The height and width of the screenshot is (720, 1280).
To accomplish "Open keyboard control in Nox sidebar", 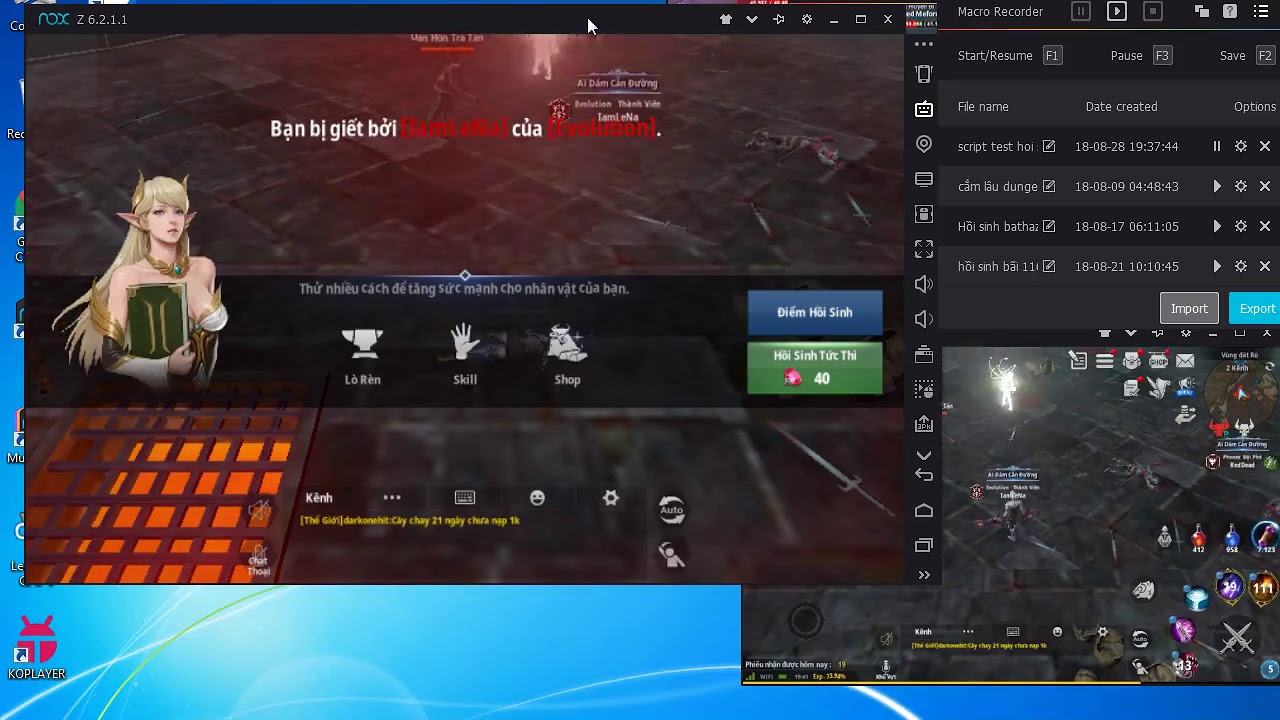I will click(x=924, y=109).
